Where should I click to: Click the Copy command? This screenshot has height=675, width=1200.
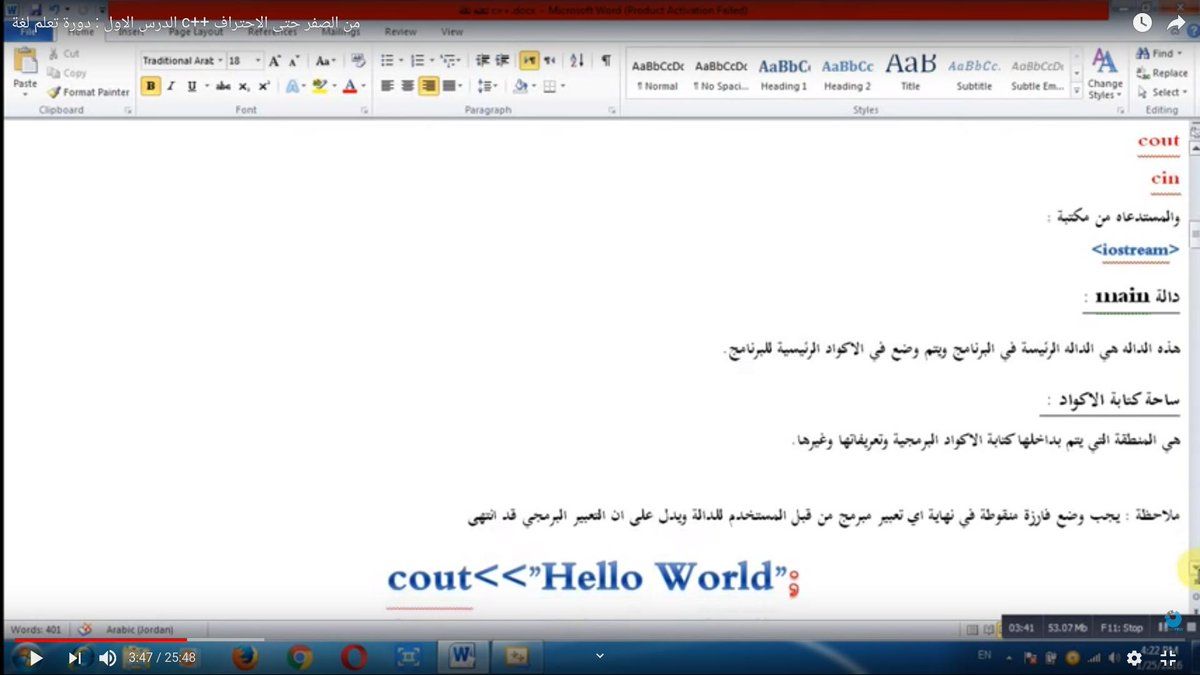(67, 73)
